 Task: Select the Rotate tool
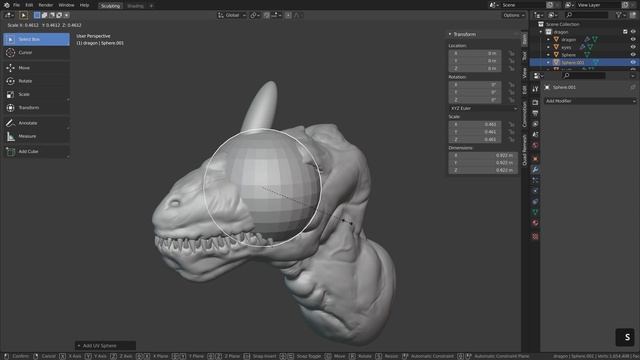tap(36, 81)
